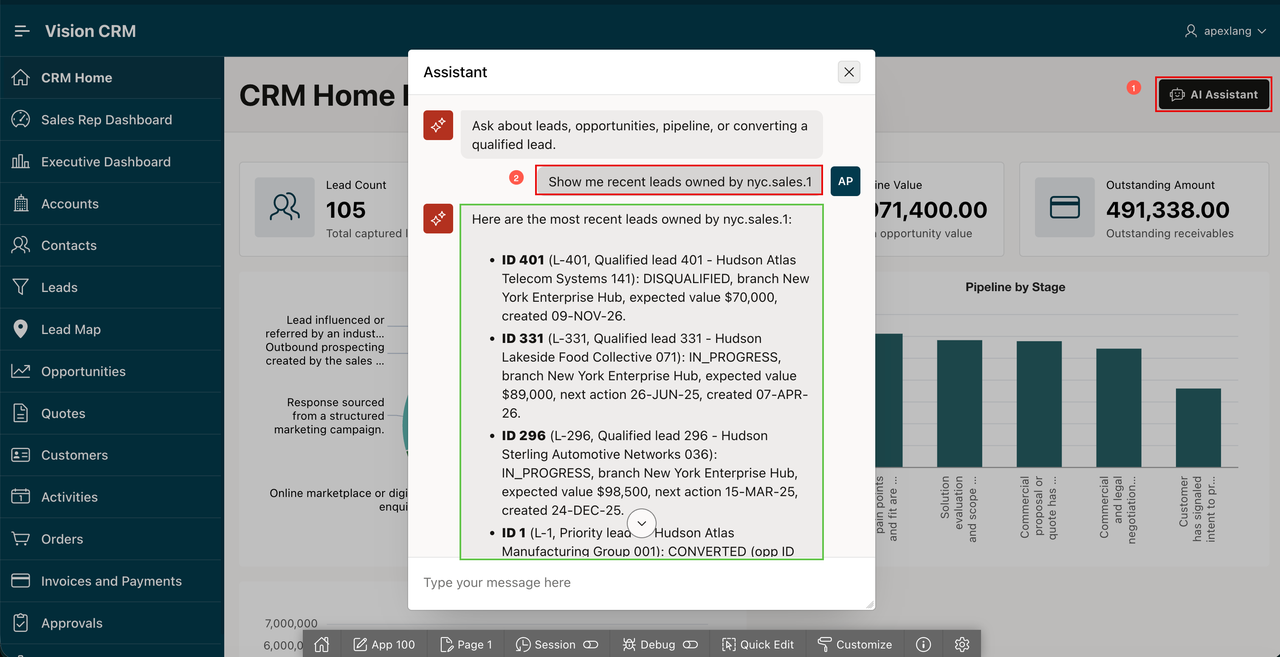Close the Assistant dialog
Image resolution: width=1280 pixels, height=657 pixels.
849,72
